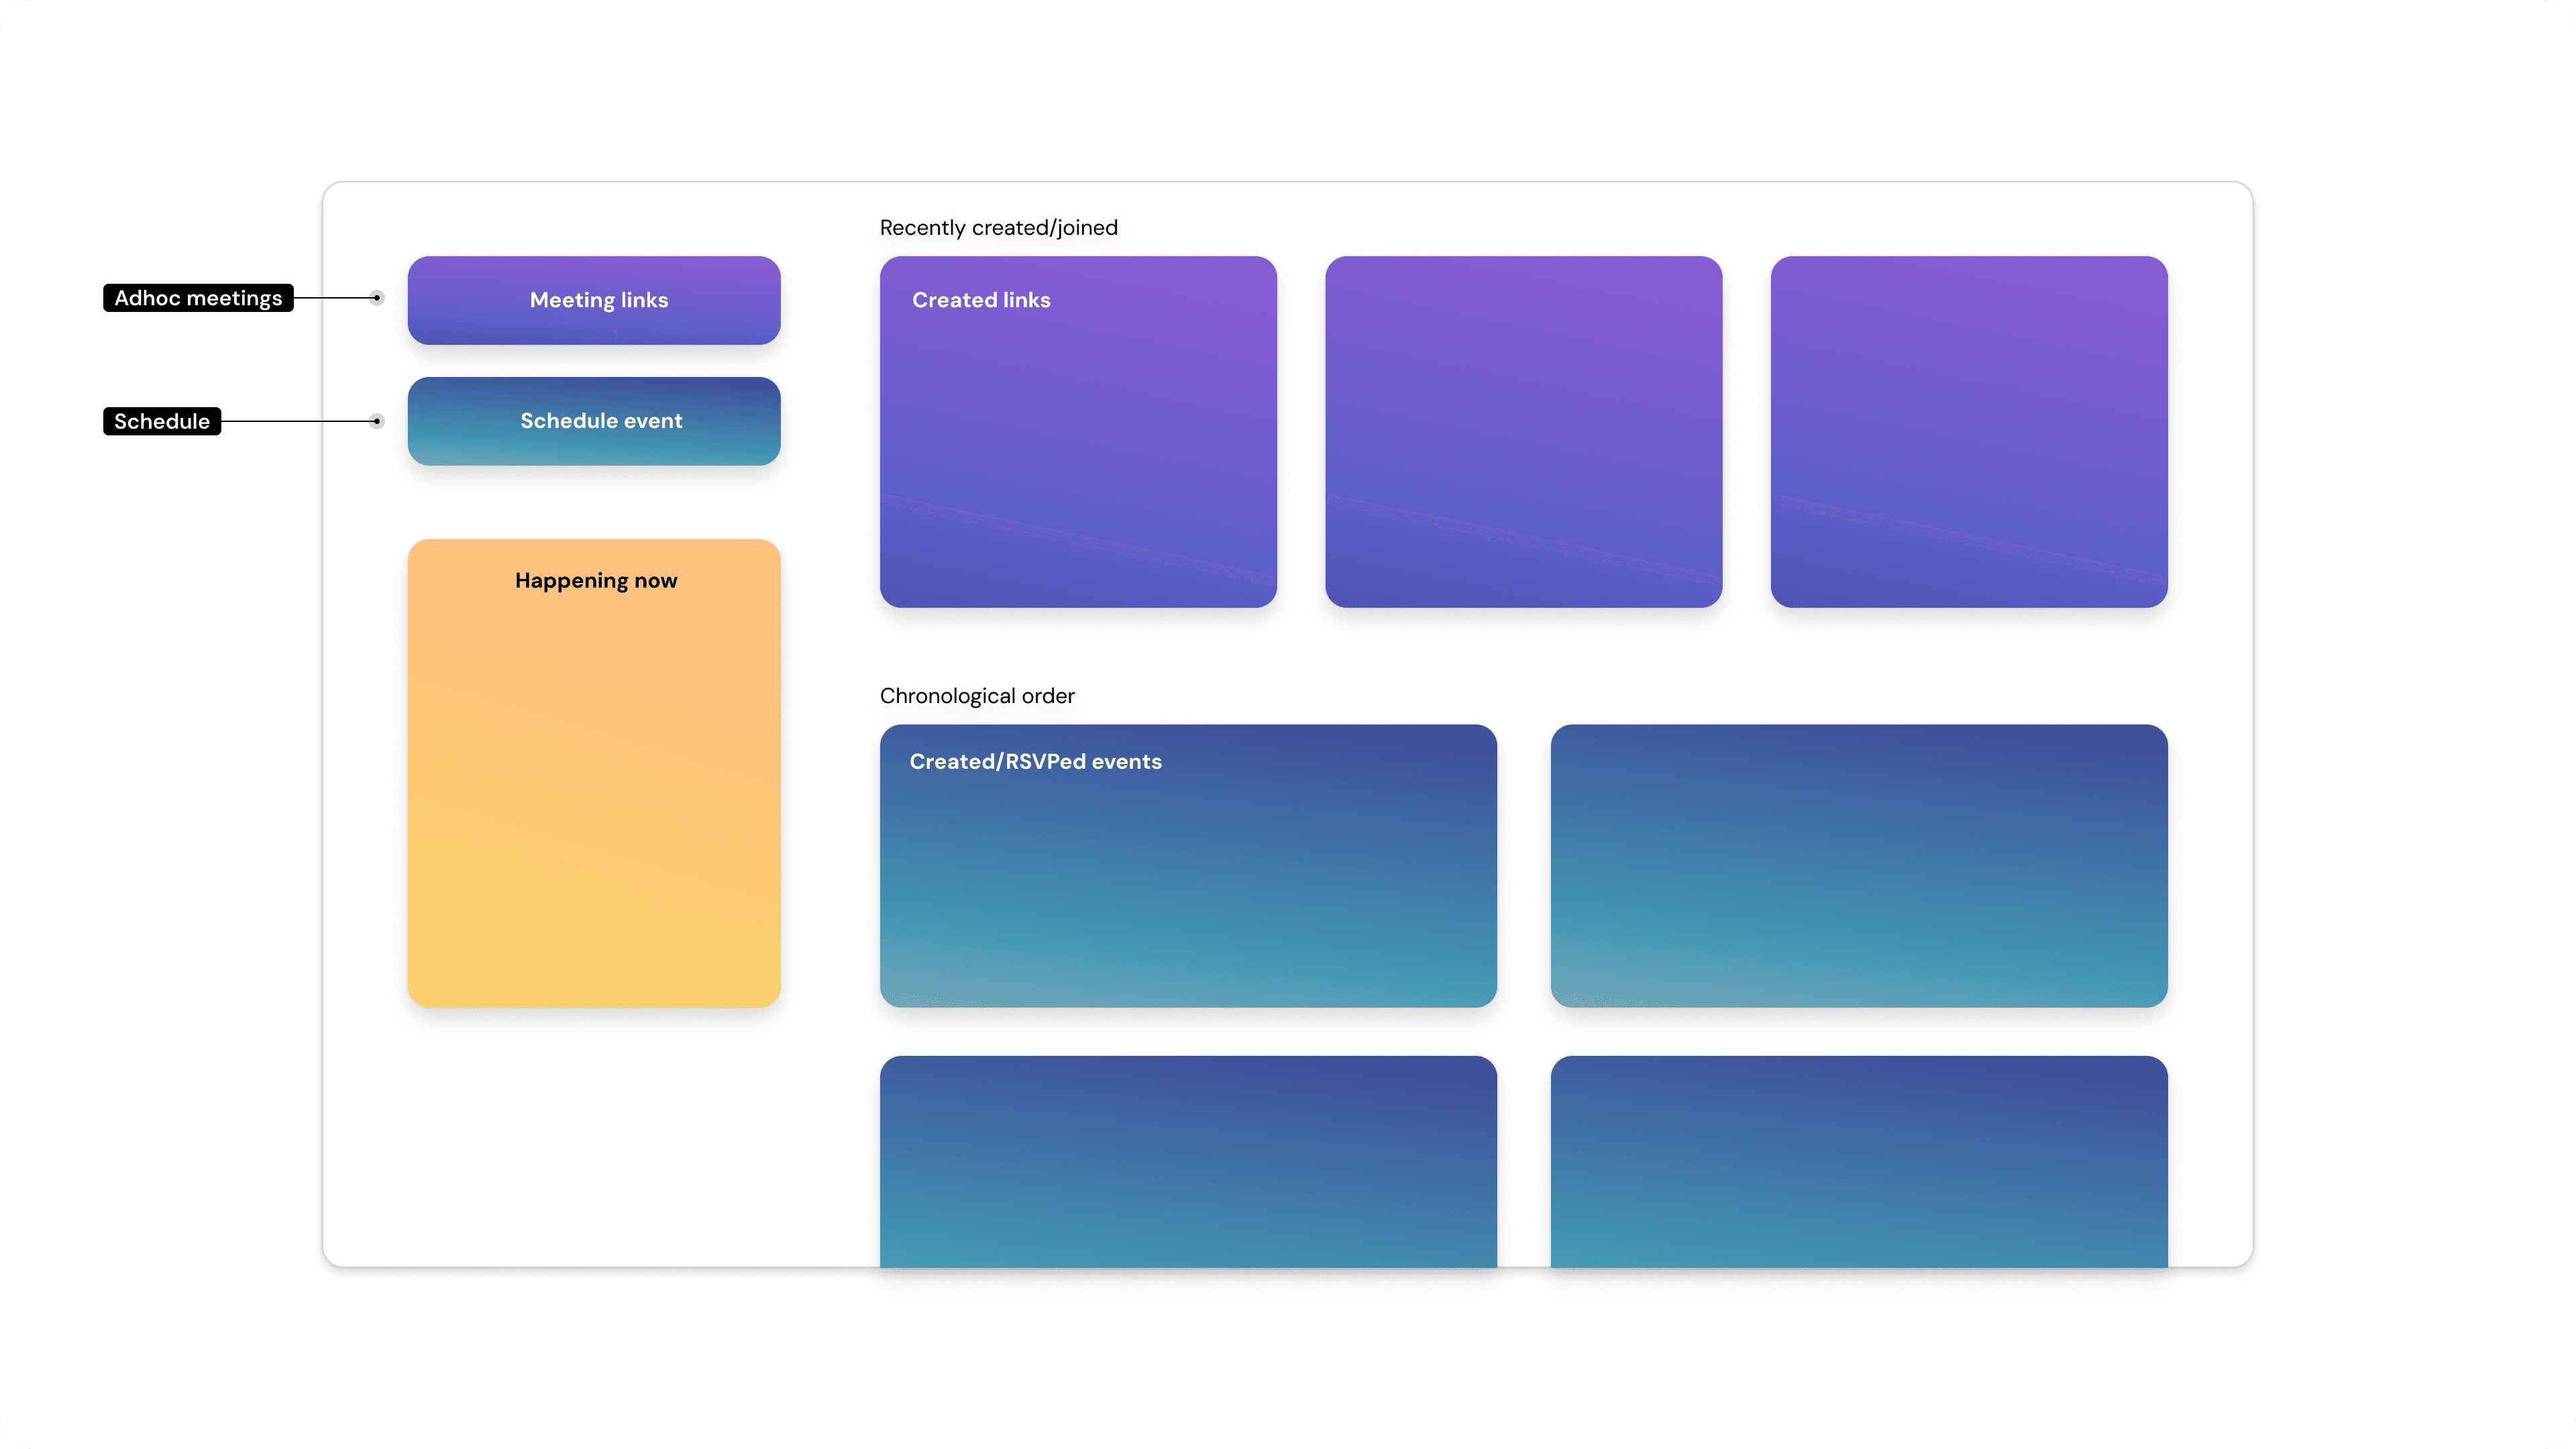Click the Meeting links label text
Viewport: 2576px width, 1449px height.
coord(599,300)
